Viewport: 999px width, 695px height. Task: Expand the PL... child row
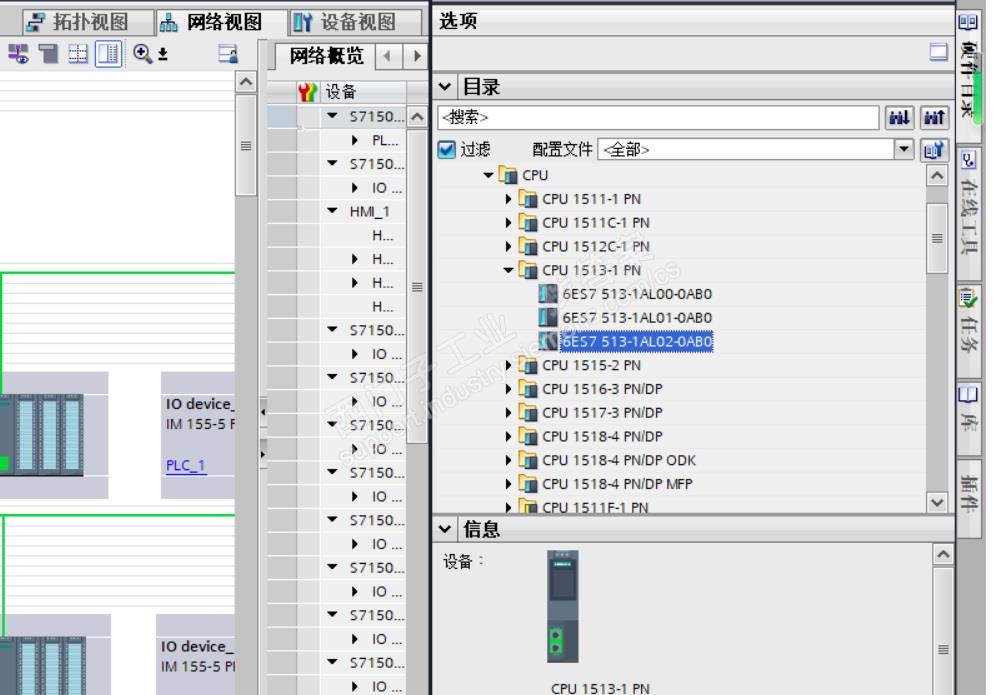(355, 140)
